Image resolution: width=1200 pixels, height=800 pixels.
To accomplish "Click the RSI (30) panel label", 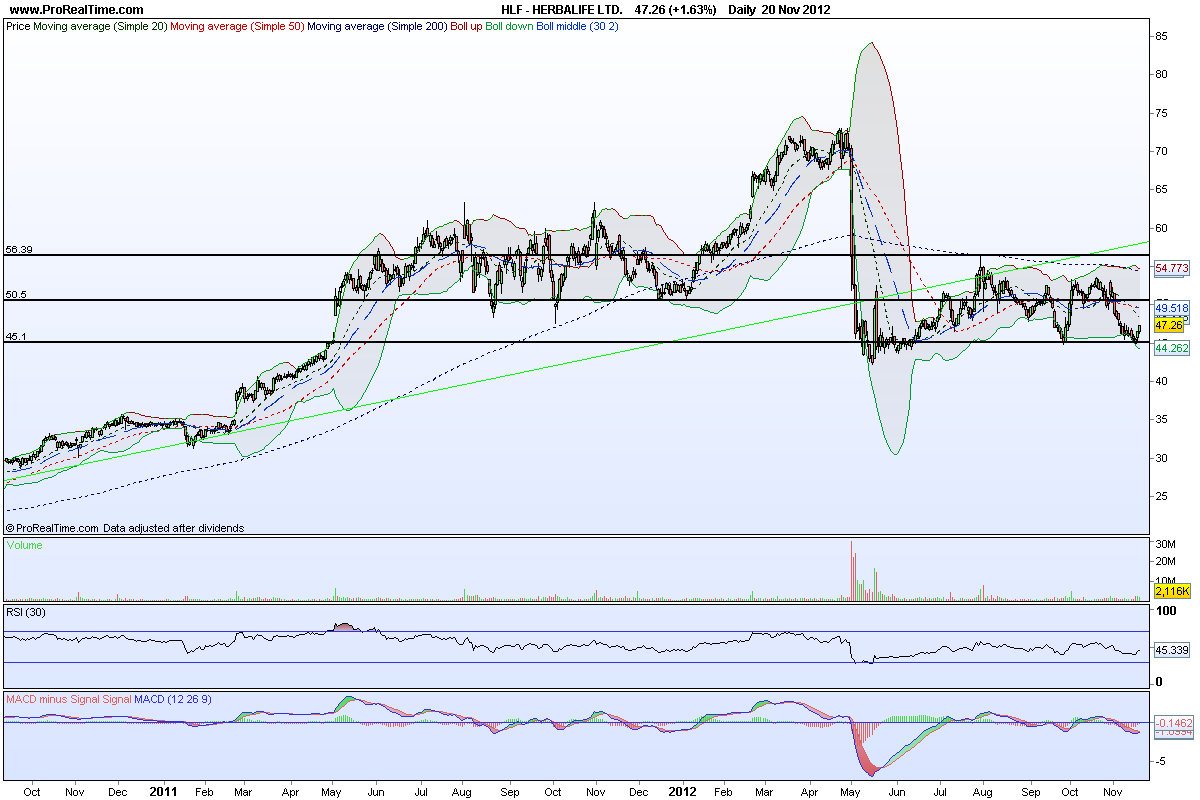I will point(26,612).
